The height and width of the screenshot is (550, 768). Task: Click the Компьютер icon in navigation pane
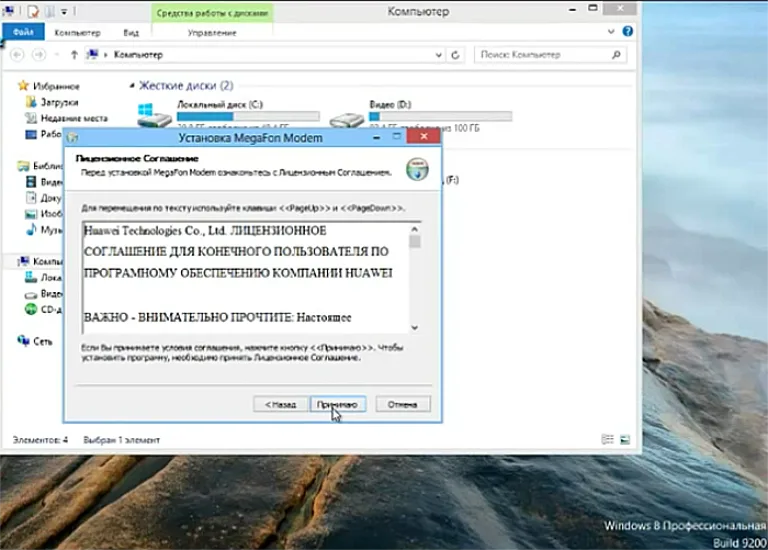point(23,262)
